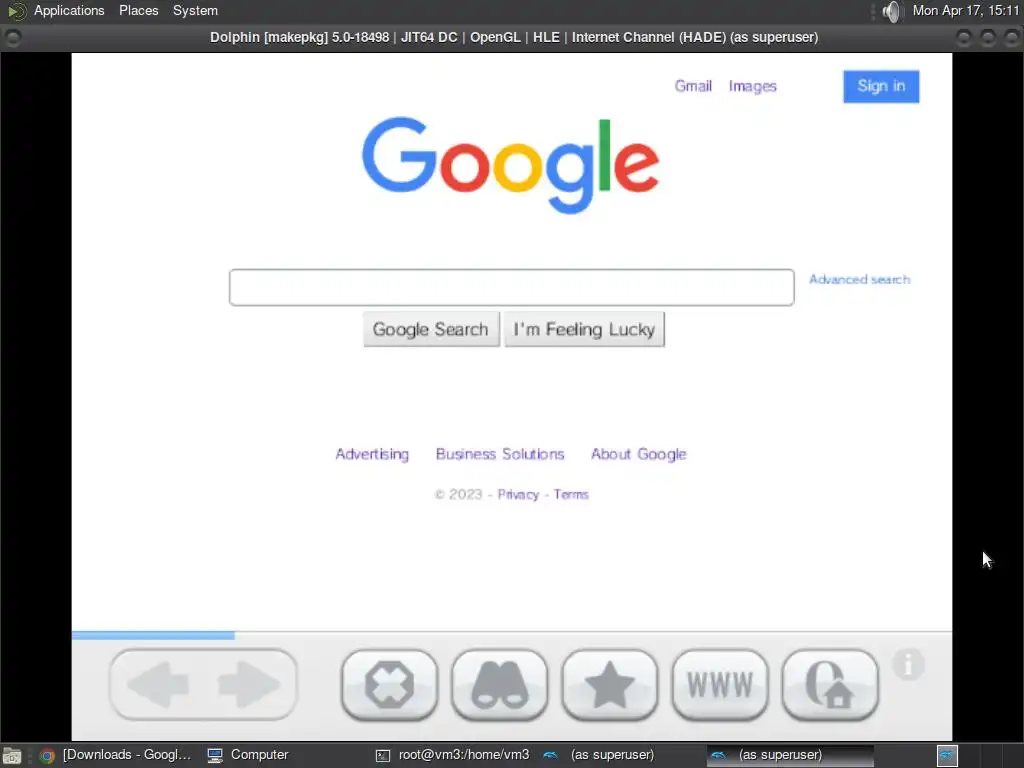Screen dimensions: 1024x768
Task: Switch to the Downloads Google Chrome taskbar window
Action: pos(116,755)
